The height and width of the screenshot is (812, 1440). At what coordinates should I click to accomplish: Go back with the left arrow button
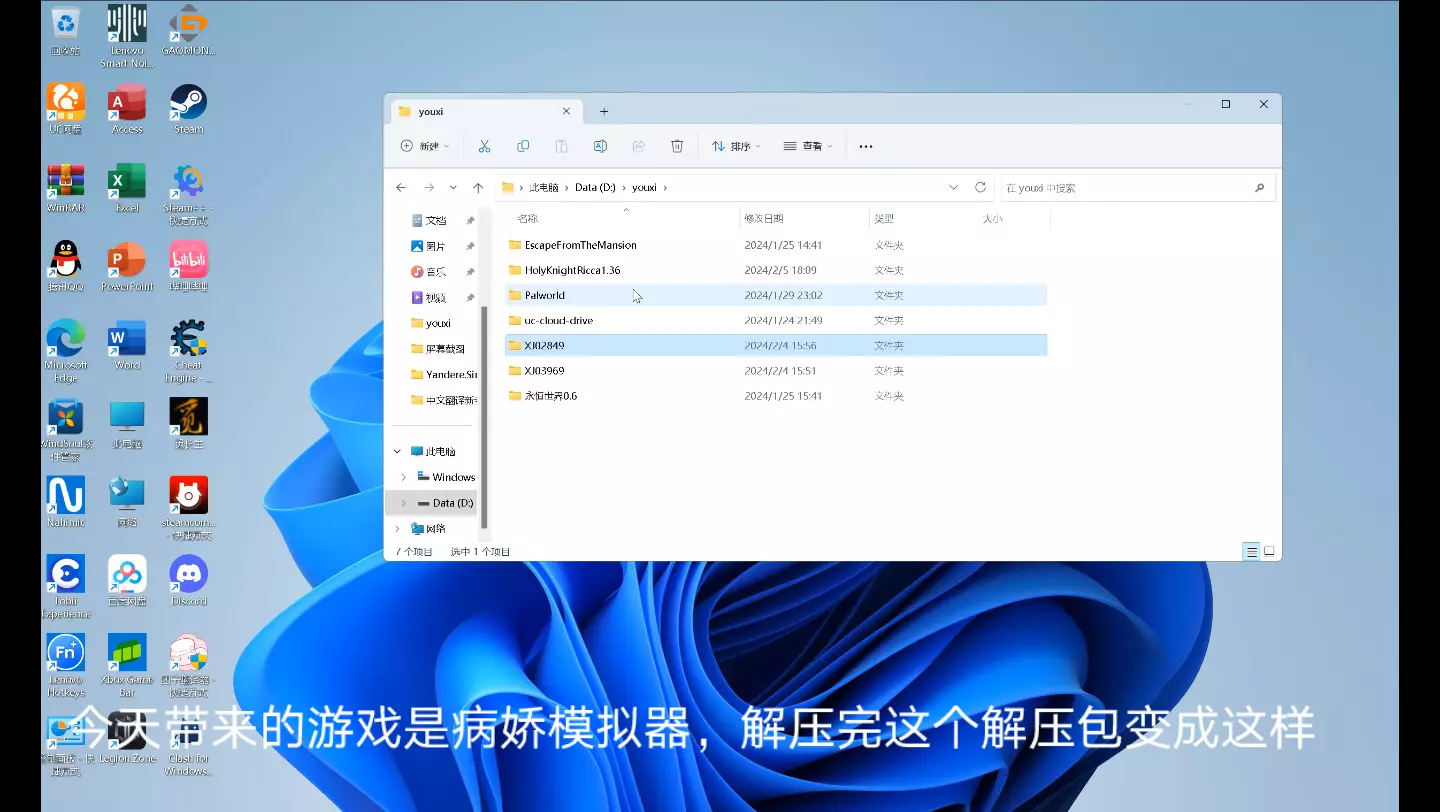tap(401, 187)
